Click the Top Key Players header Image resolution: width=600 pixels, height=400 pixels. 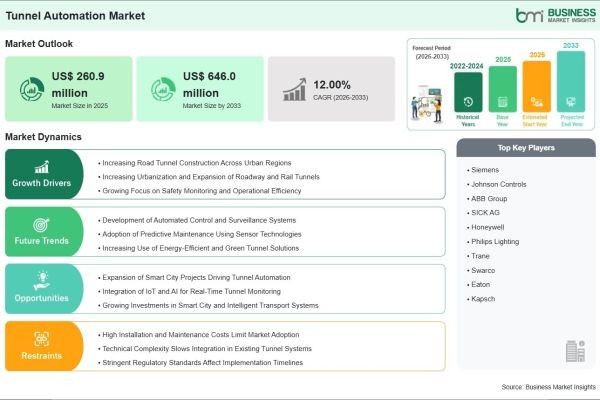(x=526, y=148)
